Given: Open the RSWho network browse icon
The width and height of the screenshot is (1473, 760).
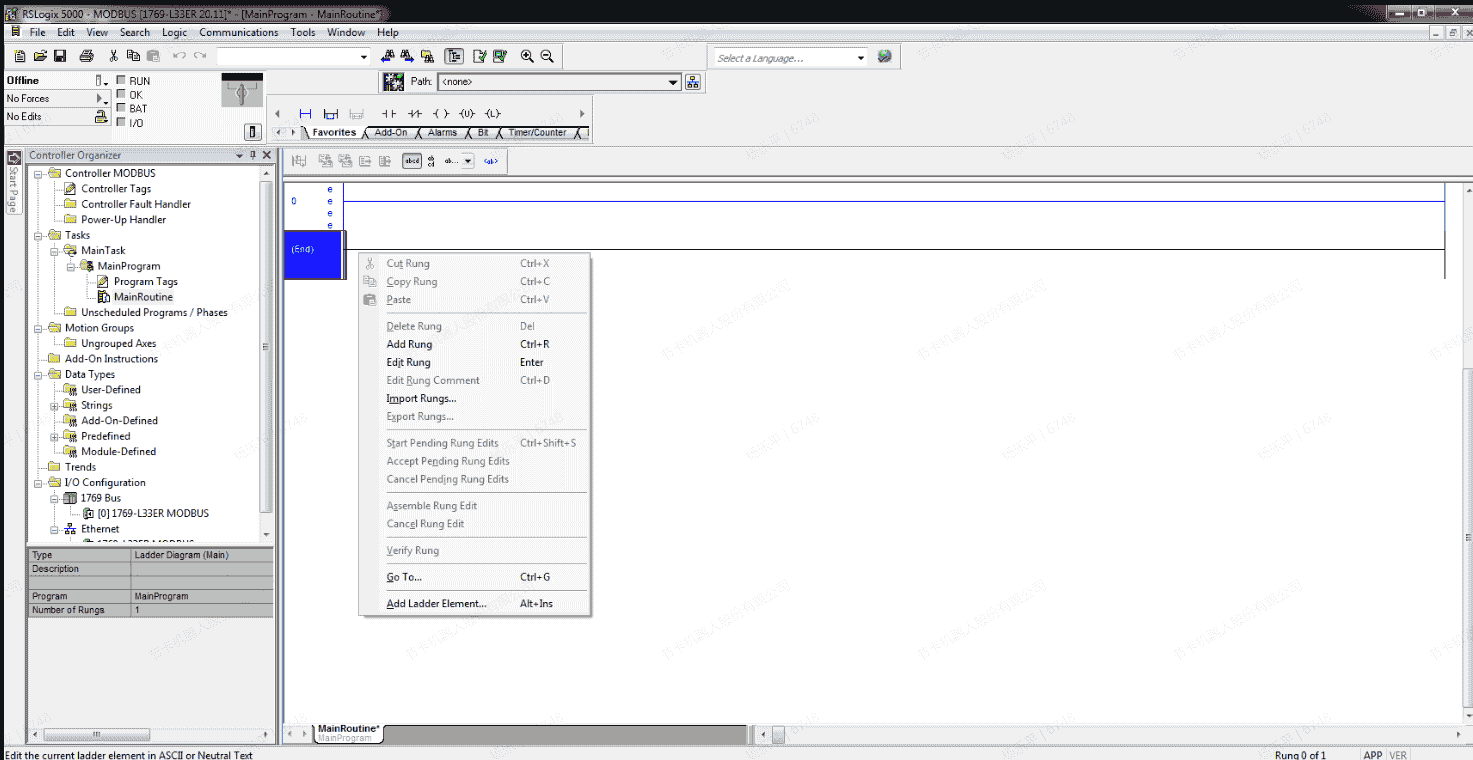Looking at the screenshot, I should click(692, 82).
